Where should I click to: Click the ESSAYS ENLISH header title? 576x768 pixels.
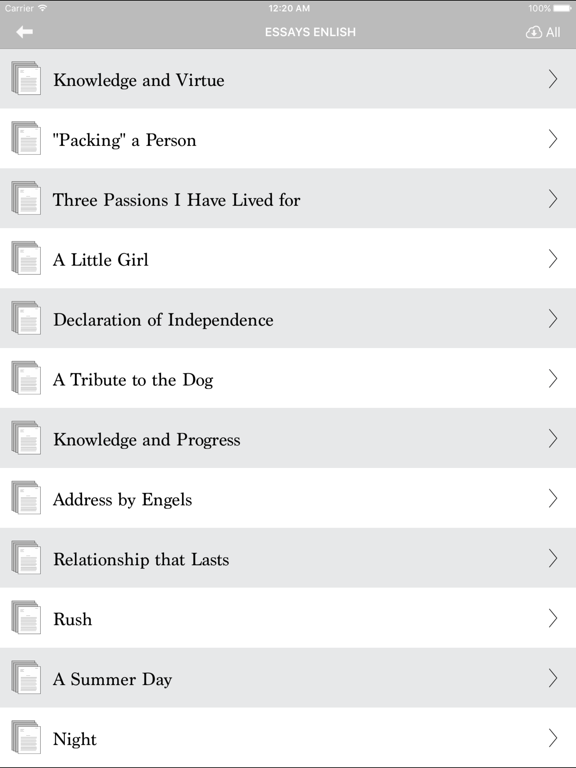(x=310, y=32)
